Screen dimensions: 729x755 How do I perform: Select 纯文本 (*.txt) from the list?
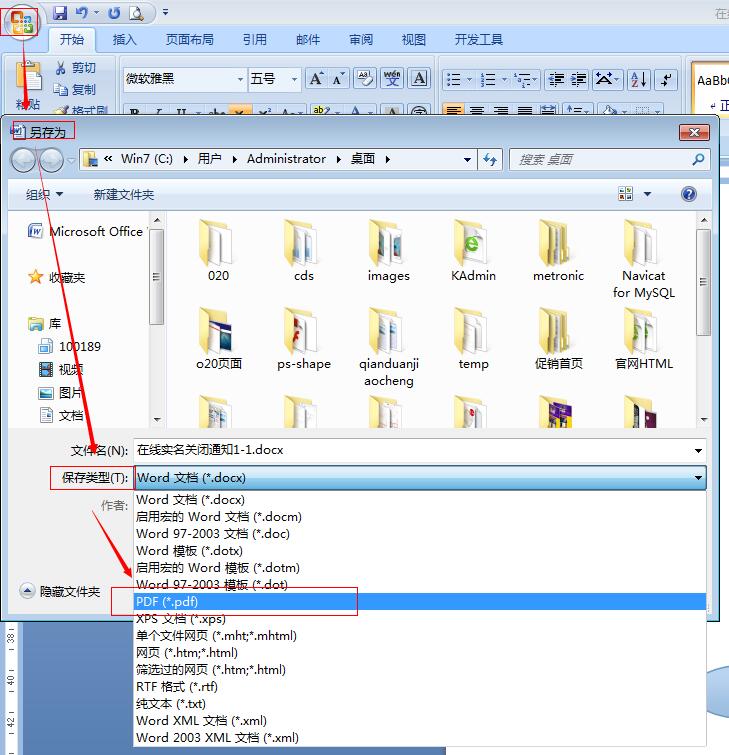pos(419,703)
